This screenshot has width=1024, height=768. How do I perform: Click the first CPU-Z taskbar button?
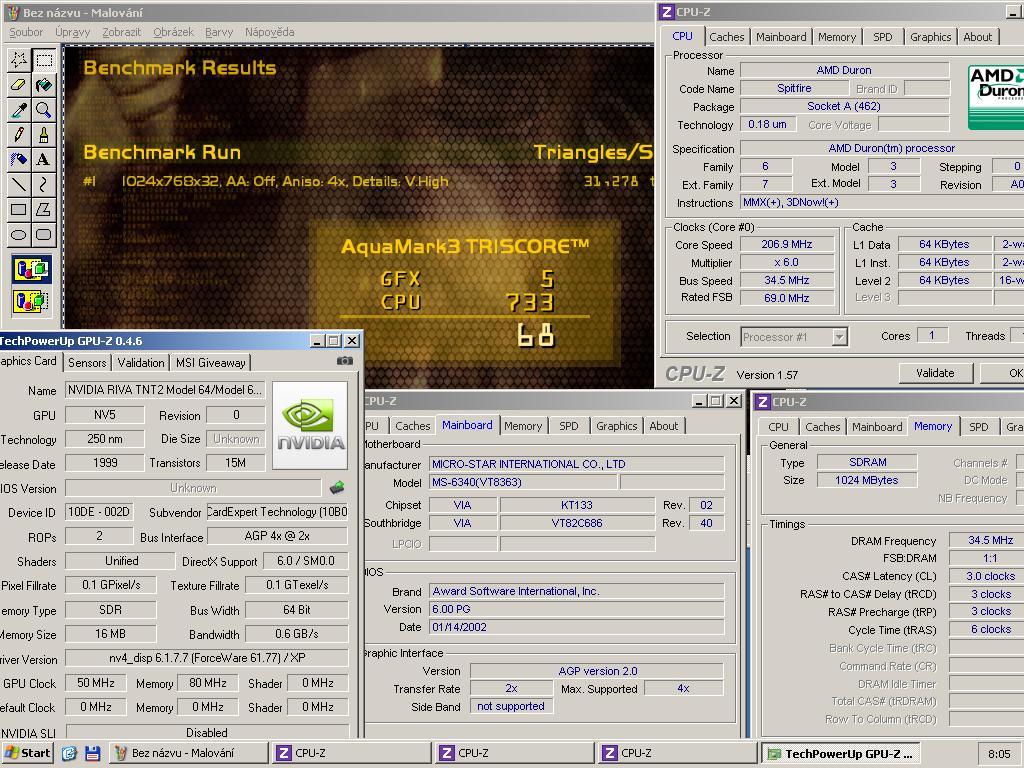(350, 753)
